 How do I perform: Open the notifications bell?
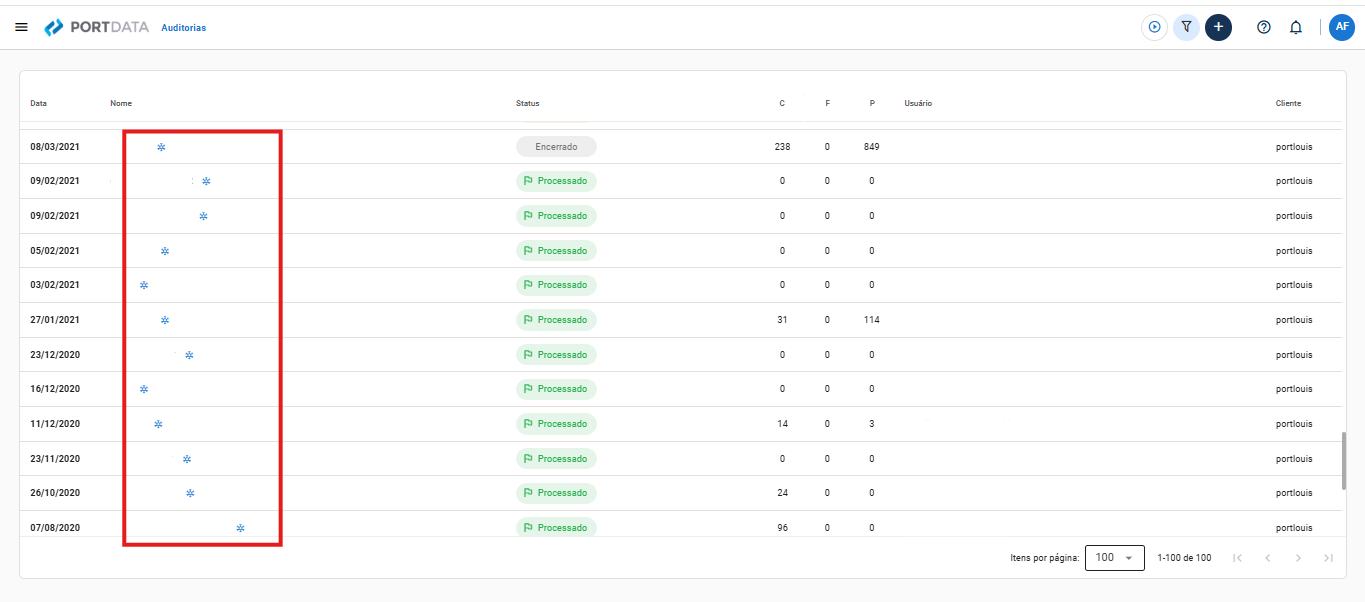click(x=1296, y=27)
